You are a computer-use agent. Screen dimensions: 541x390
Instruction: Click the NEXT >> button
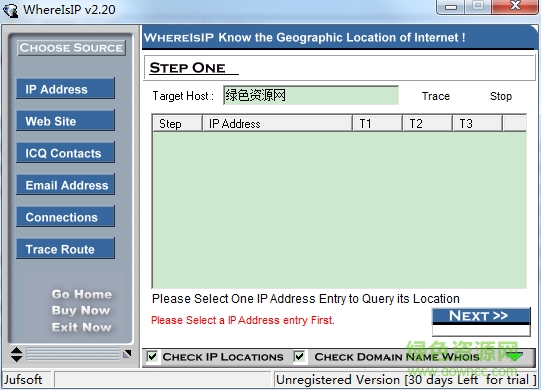481,321
